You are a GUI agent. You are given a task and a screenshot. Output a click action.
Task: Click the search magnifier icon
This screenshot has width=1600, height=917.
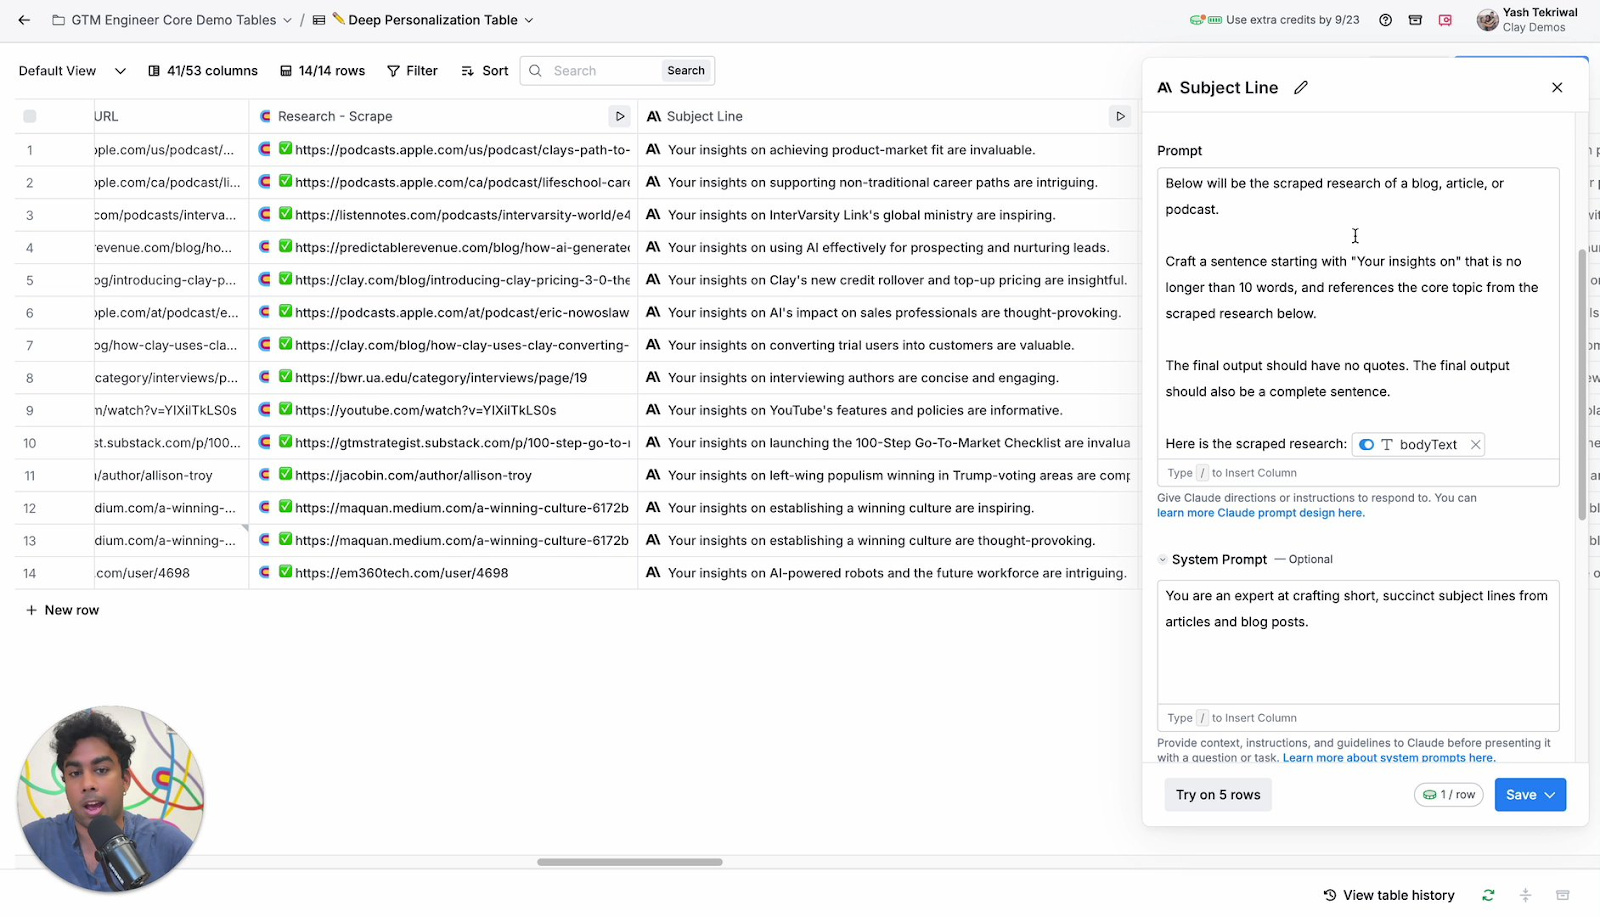point(535,71)
